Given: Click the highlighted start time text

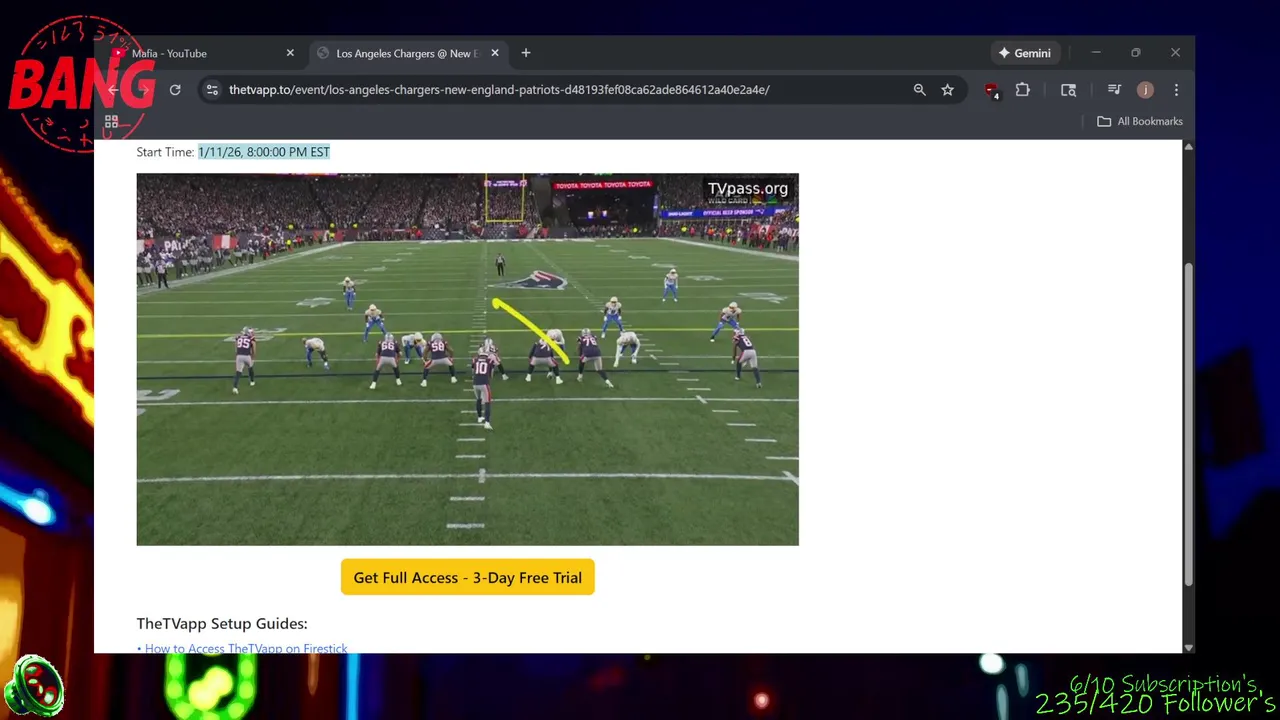Looking at the screenshot, I should click(x=264, y=152).
